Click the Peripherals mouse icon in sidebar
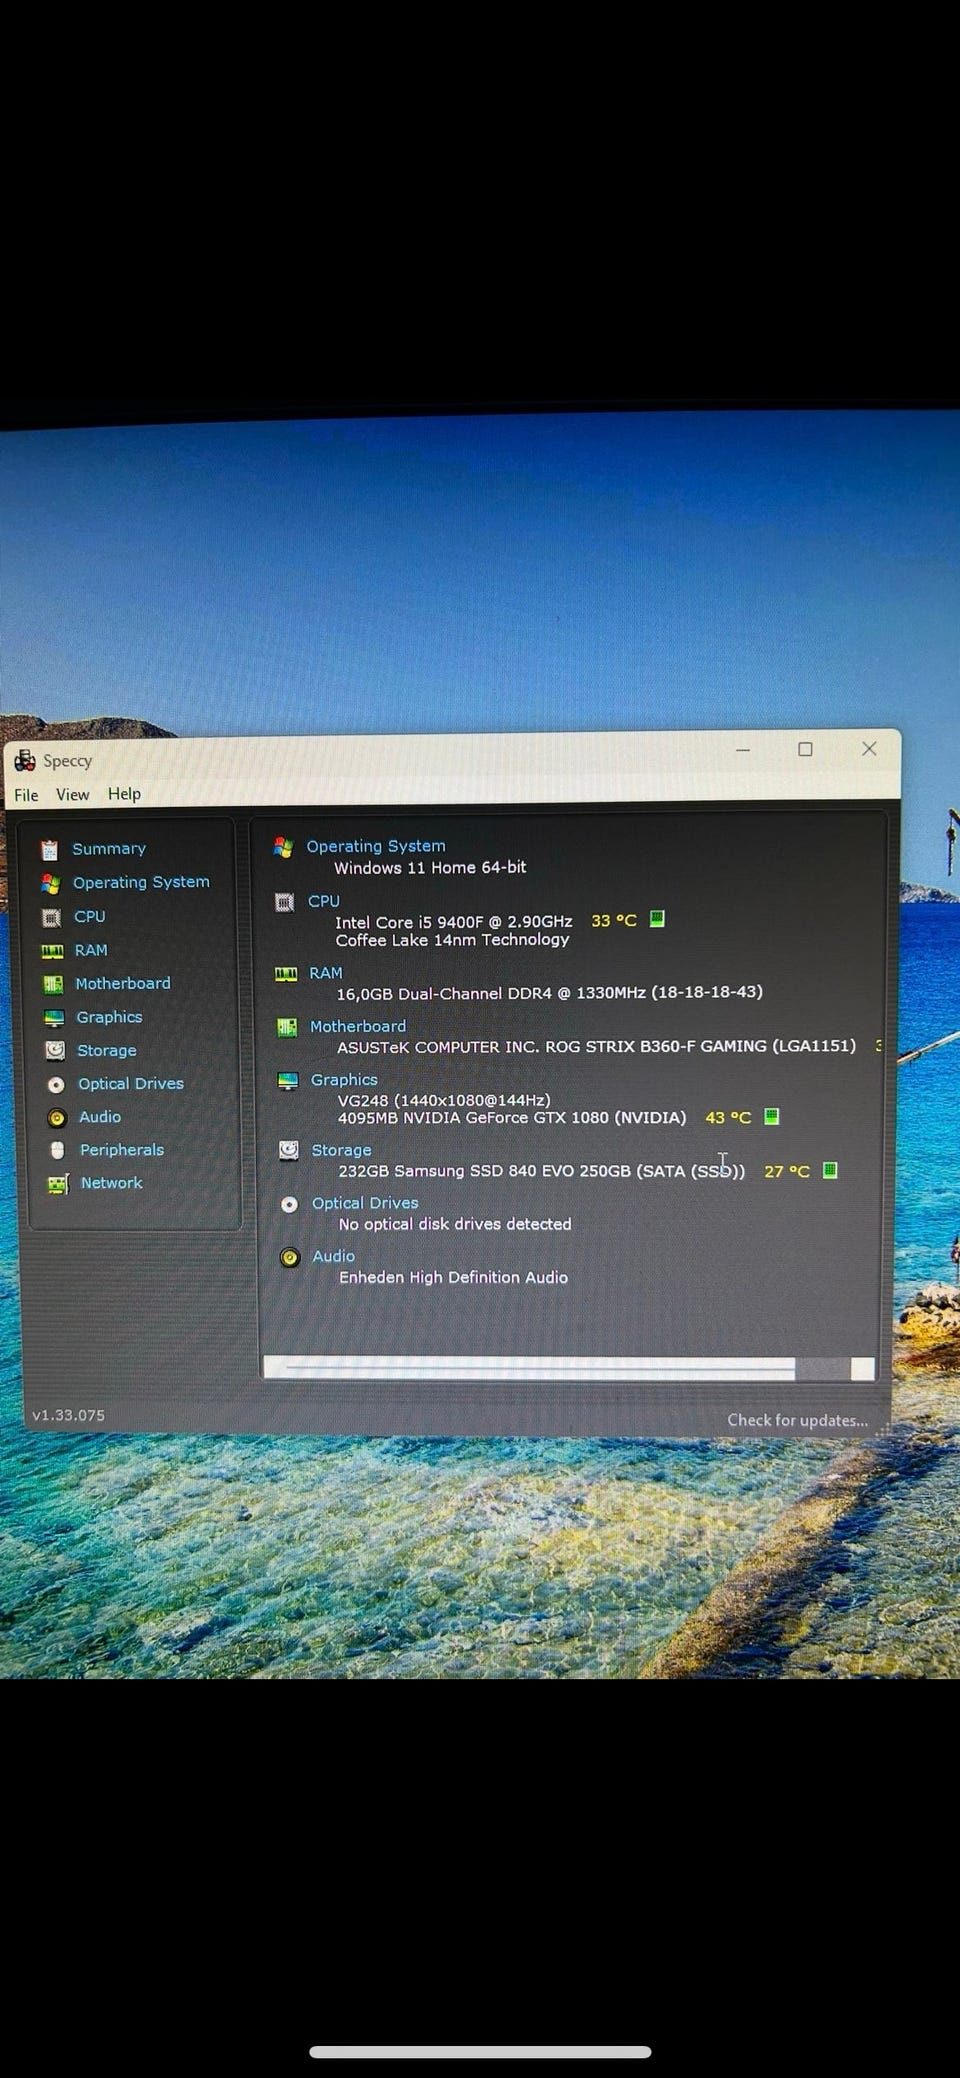 coord(58,1151)
